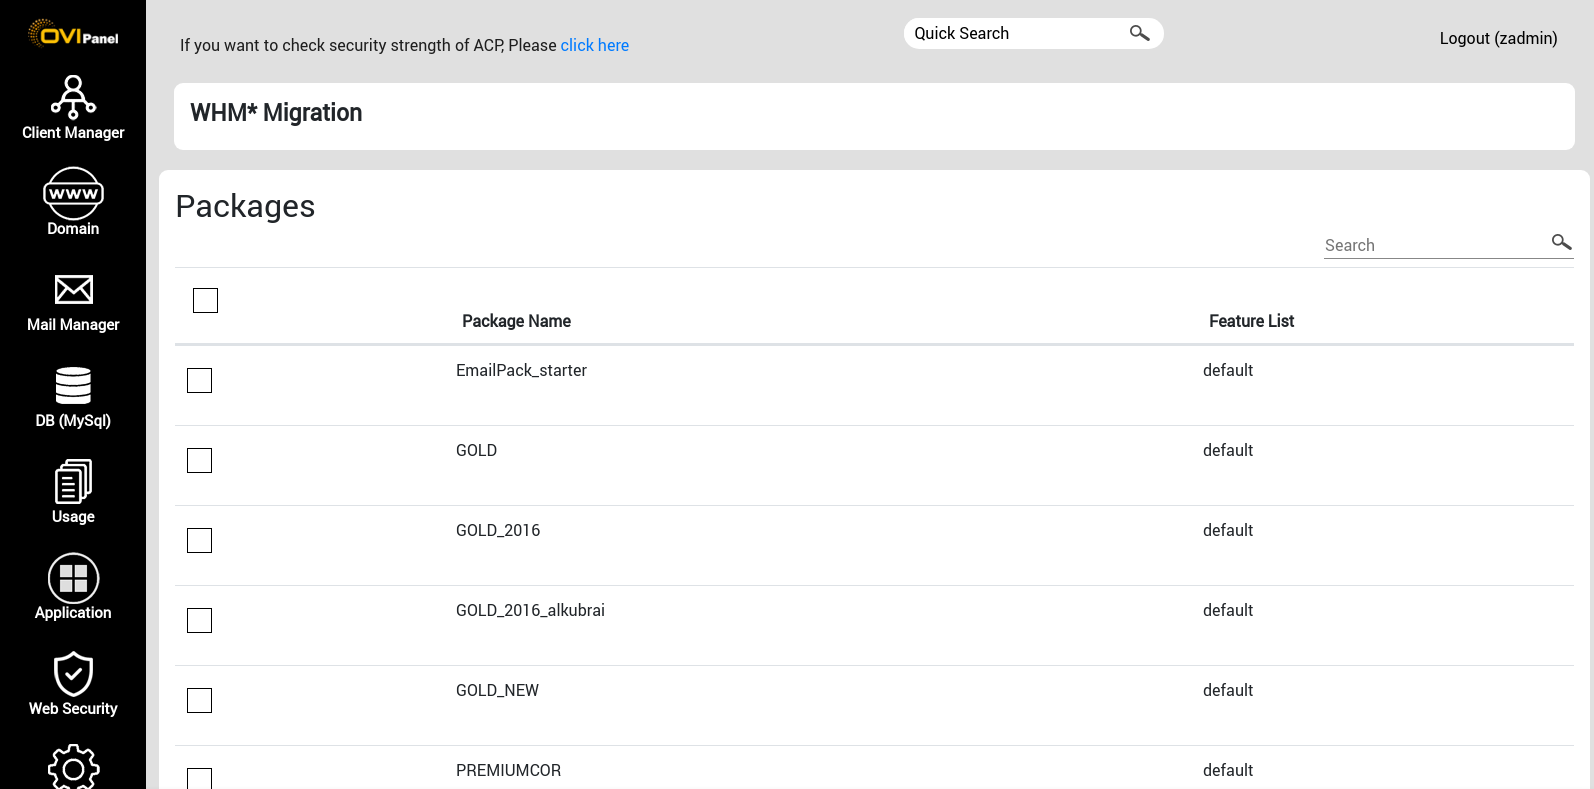The width and height of the screenshot is (1594, 789).
Task: Click Logout (zadmin)
Action: tap(1498, 38)
